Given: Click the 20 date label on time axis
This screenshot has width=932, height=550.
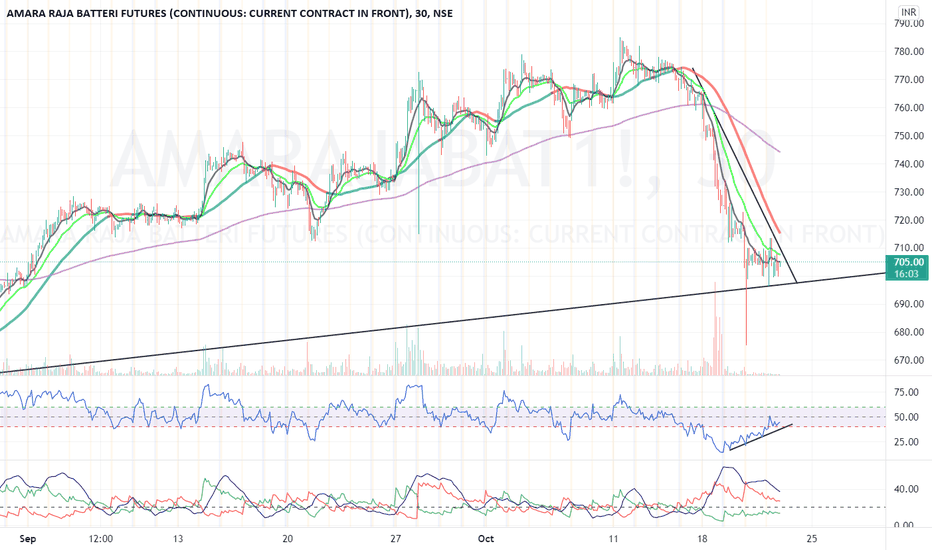Looking at the screenshot, I should click(287, 539).
